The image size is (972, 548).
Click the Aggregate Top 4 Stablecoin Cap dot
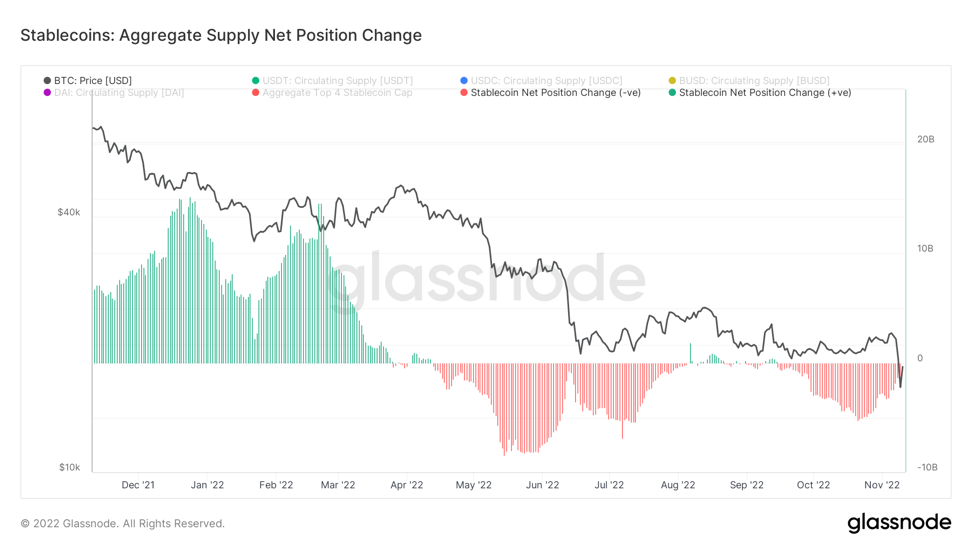pyautogui.click(x=256, y=93)
